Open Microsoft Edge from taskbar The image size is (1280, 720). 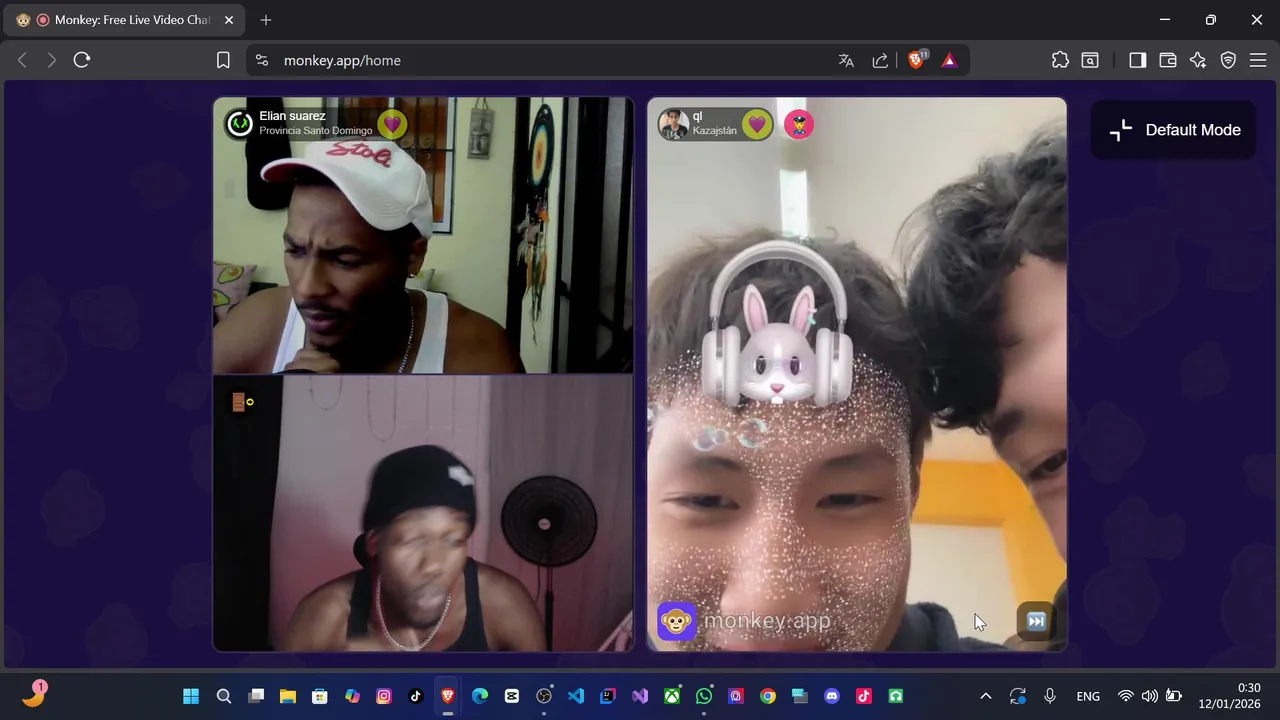480,696
